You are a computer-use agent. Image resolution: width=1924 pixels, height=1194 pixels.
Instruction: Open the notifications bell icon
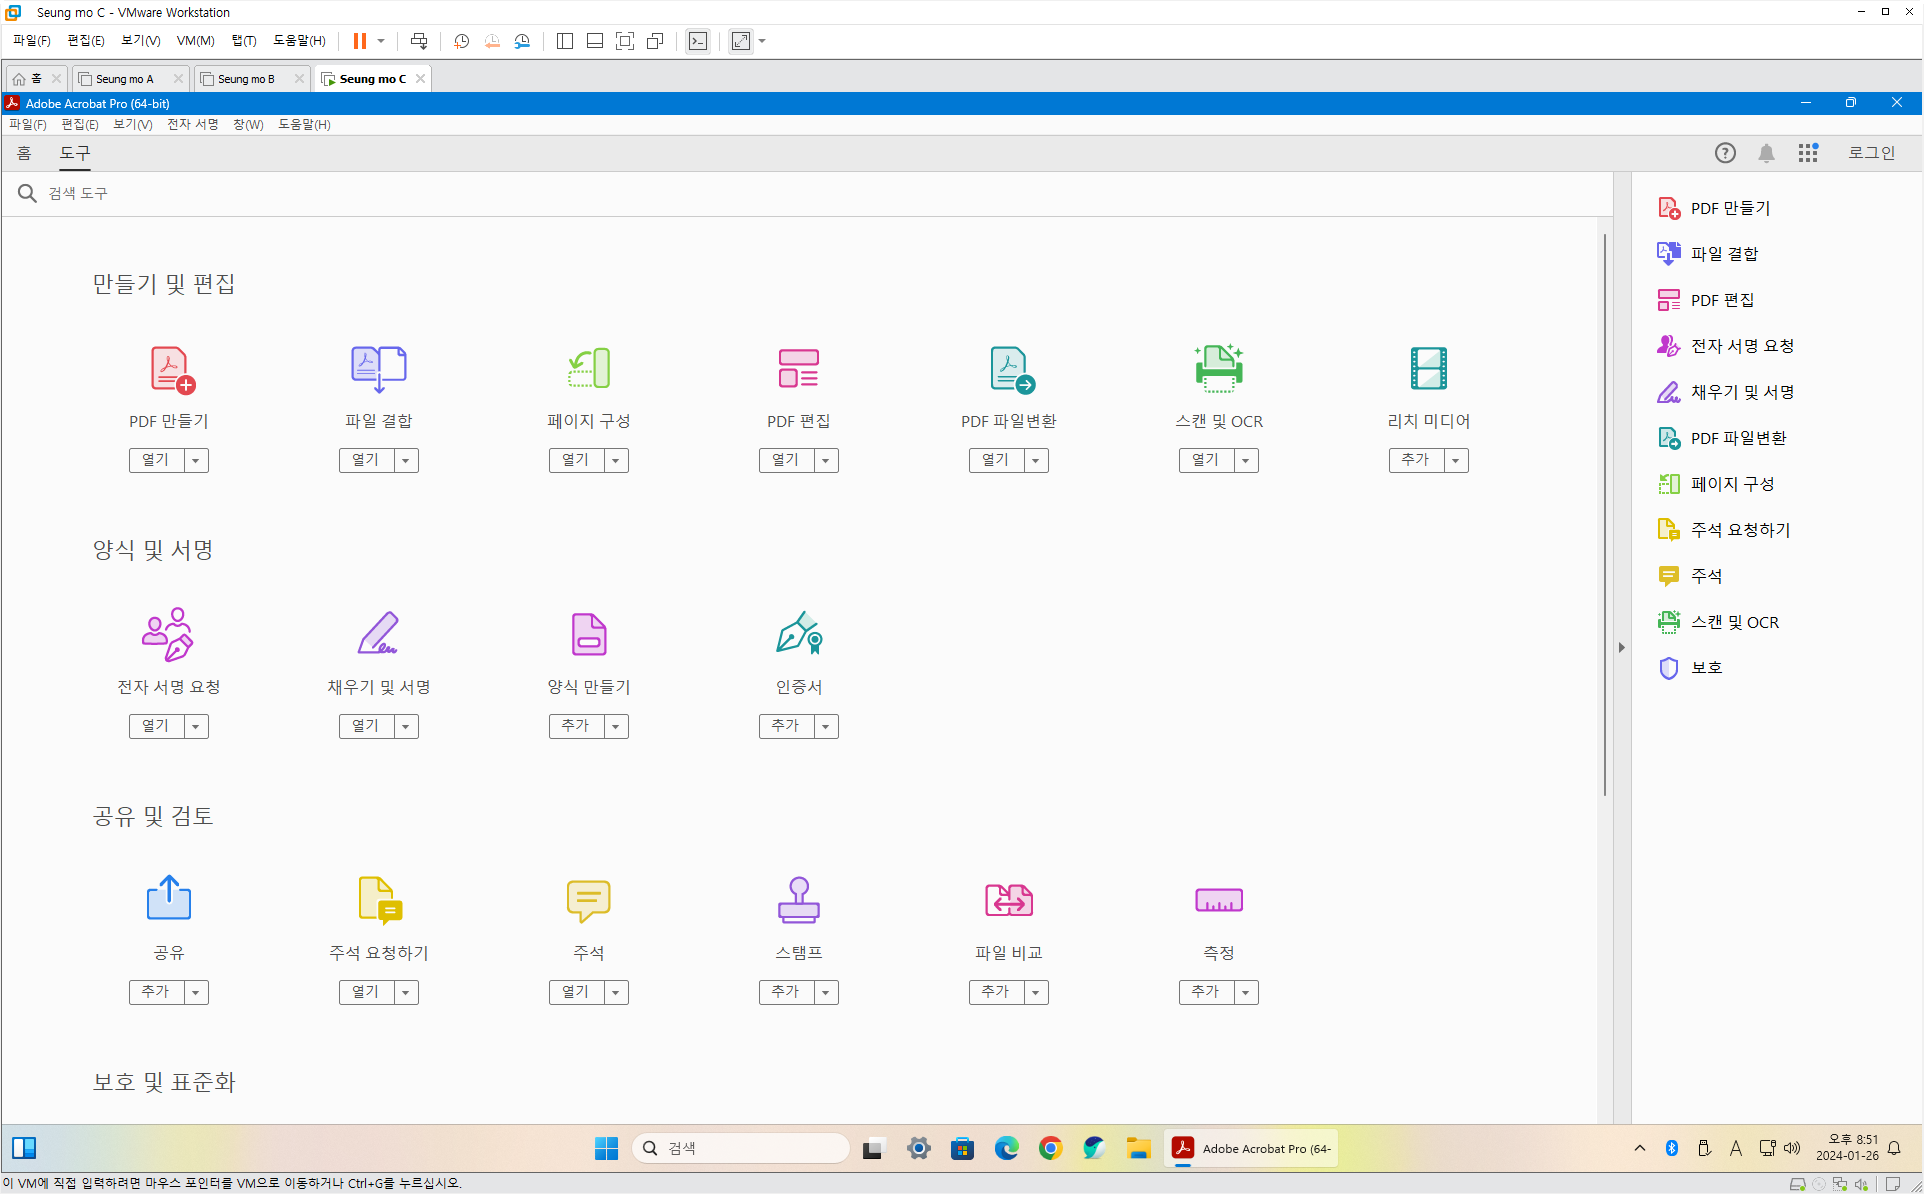click(1766, 153)
